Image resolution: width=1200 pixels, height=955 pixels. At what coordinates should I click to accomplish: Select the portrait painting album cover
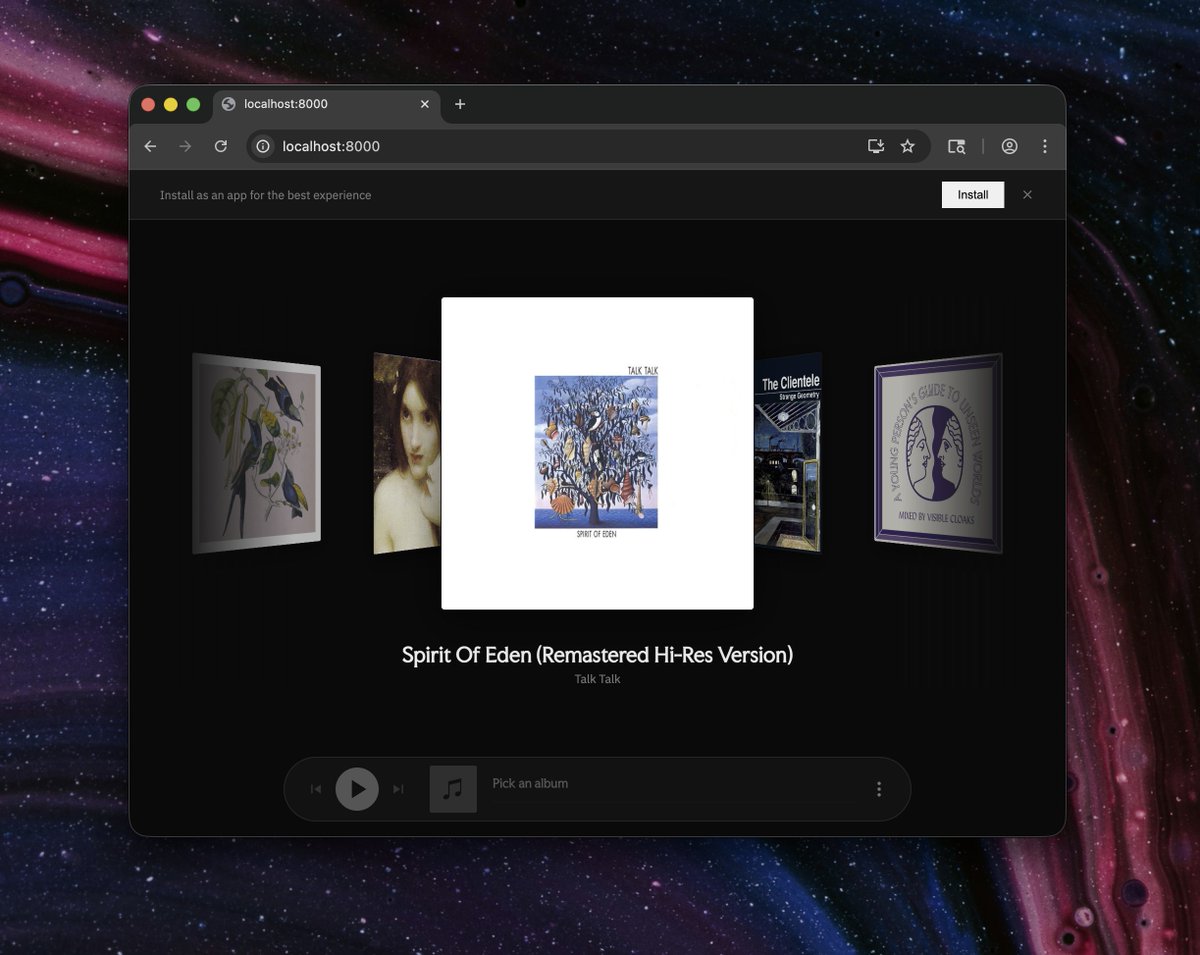[x=407, y=453]
